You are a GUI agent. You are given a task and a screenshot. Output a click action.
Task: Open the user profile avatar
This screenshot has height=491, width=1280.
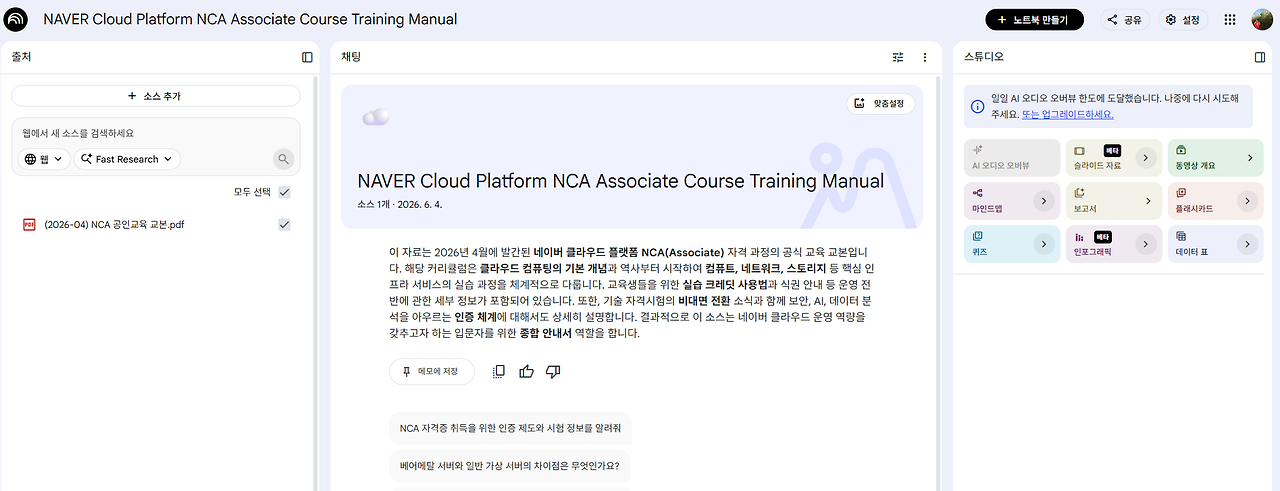coord(1262,19)
